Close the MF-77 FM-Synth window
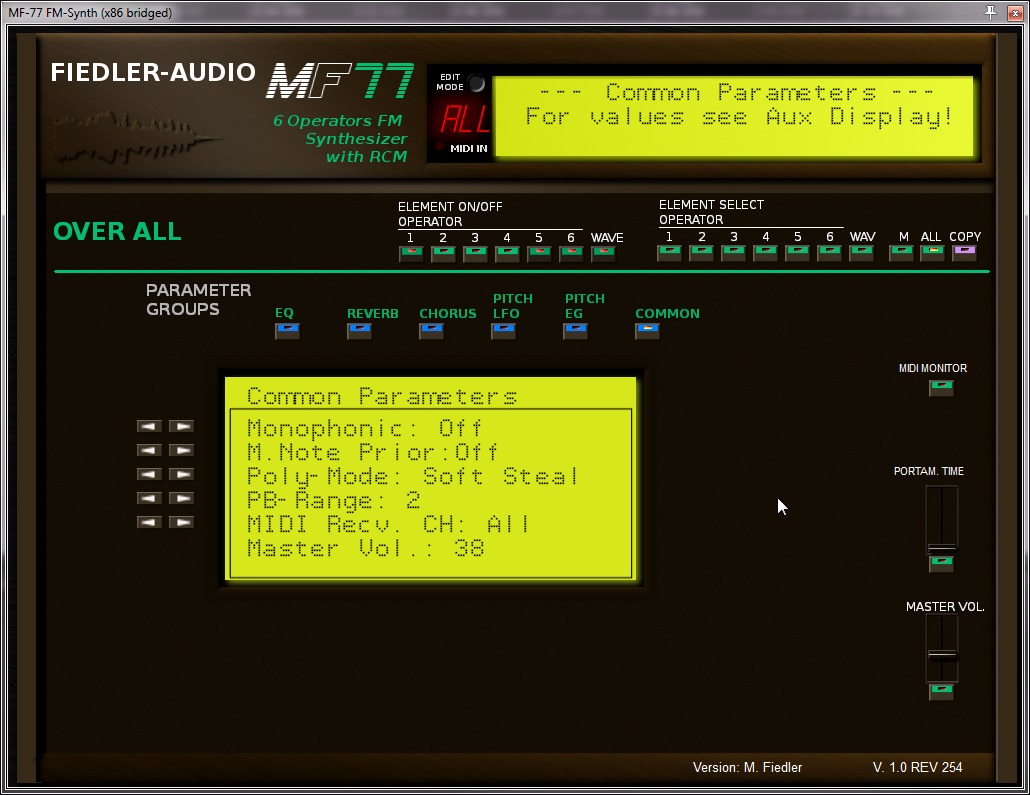 click(1015, 12)
